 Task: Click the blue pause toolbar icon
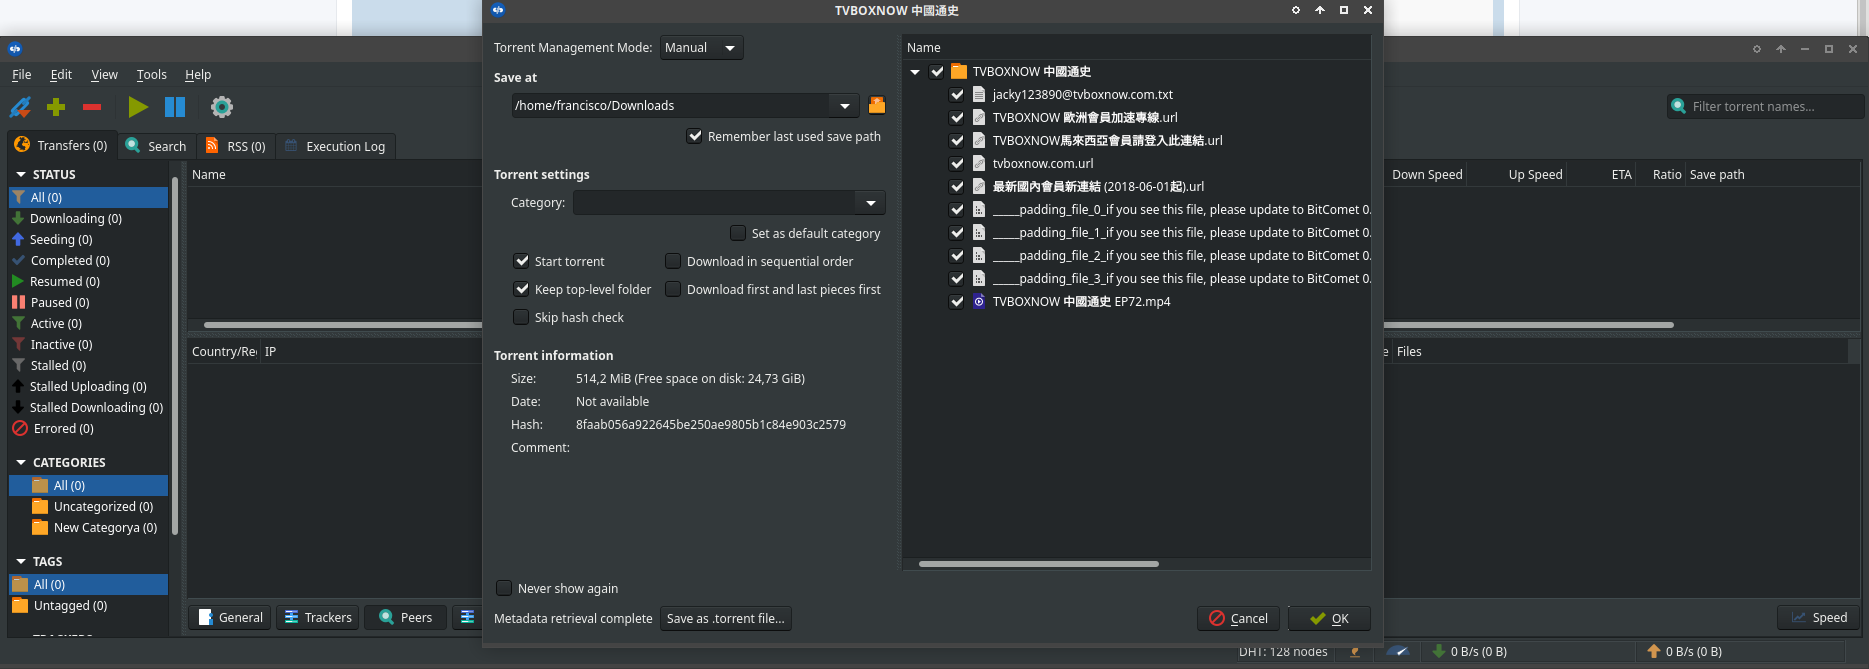175,107
